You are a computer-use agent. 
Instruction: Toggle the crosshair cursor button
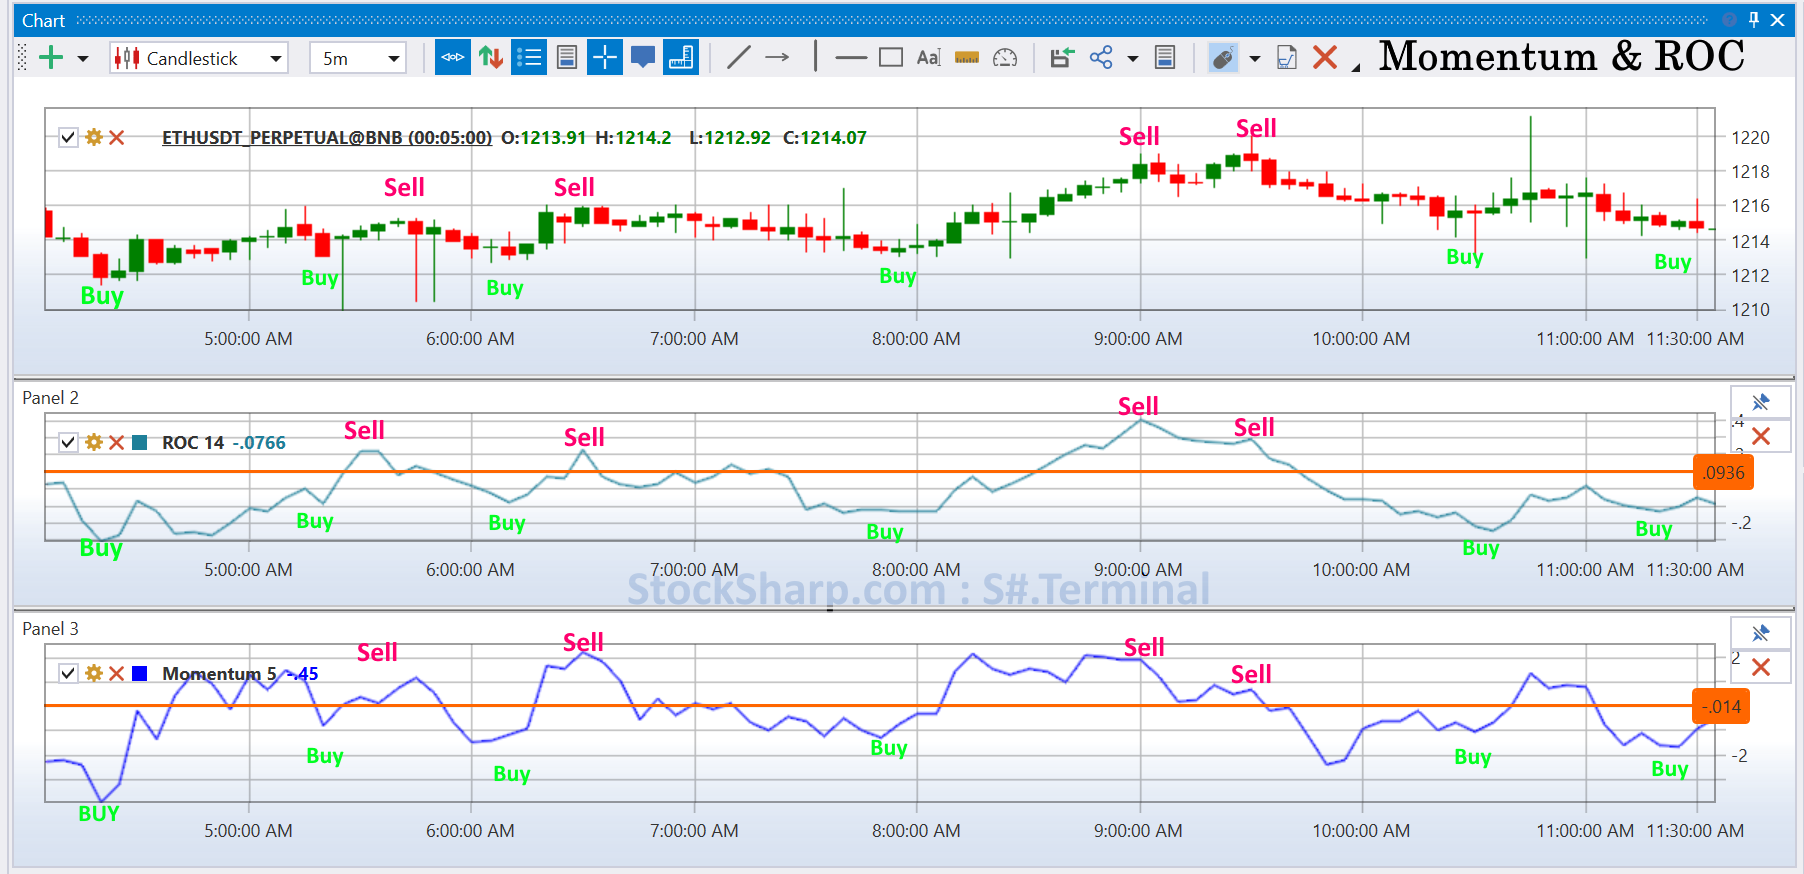tap(605, 57)
